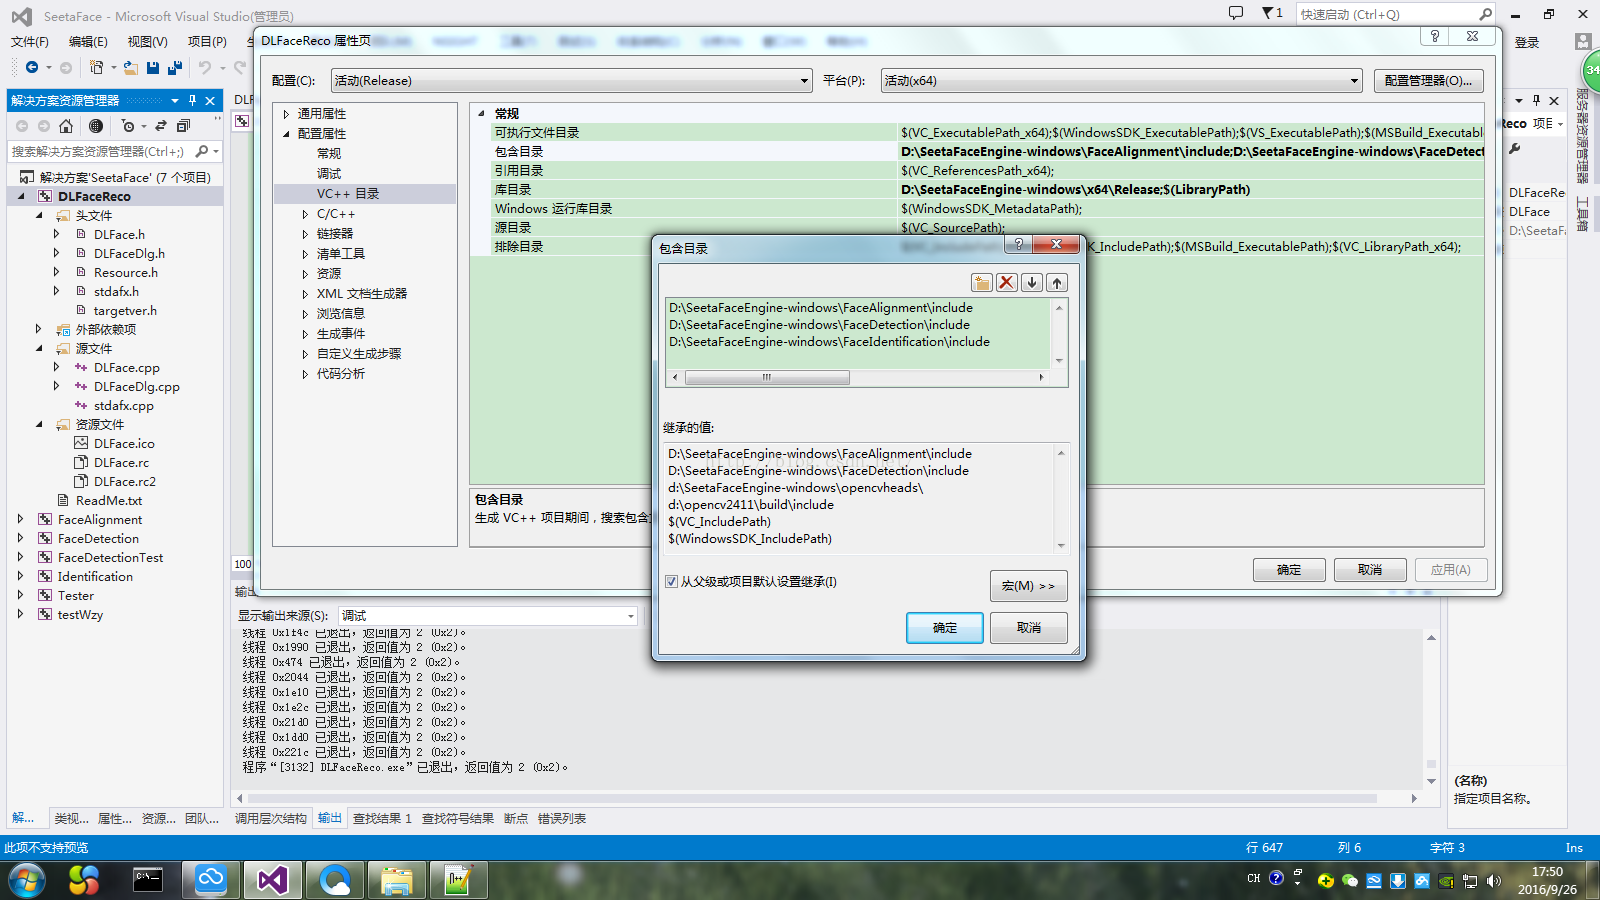1600x900 pixels.
Task: Open the Show output from dropdown
Action: pos(488,615)
